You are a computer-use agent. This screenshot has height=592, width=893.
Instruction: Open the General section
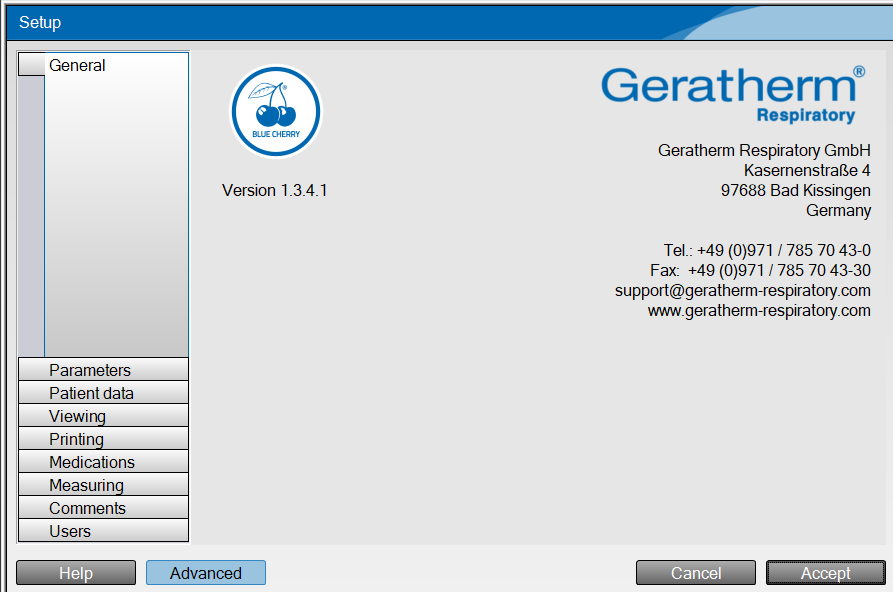coord(103,65)
